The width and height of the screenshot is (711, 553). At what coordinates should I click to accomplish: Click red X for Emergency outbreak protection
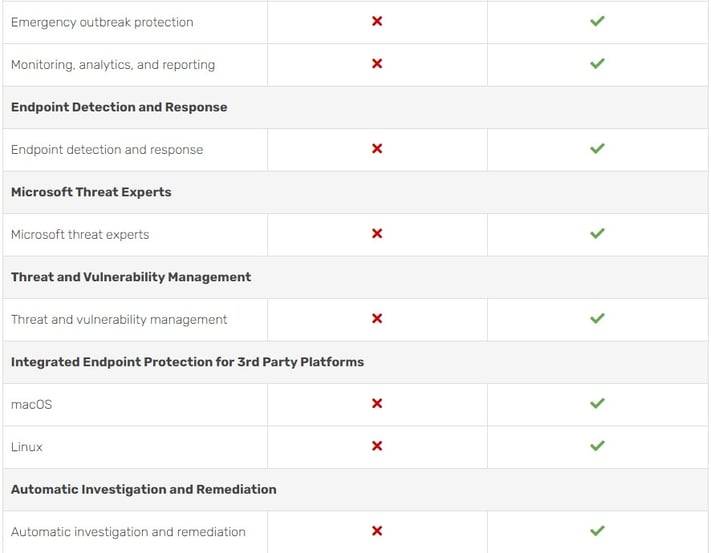coord(377,21)
